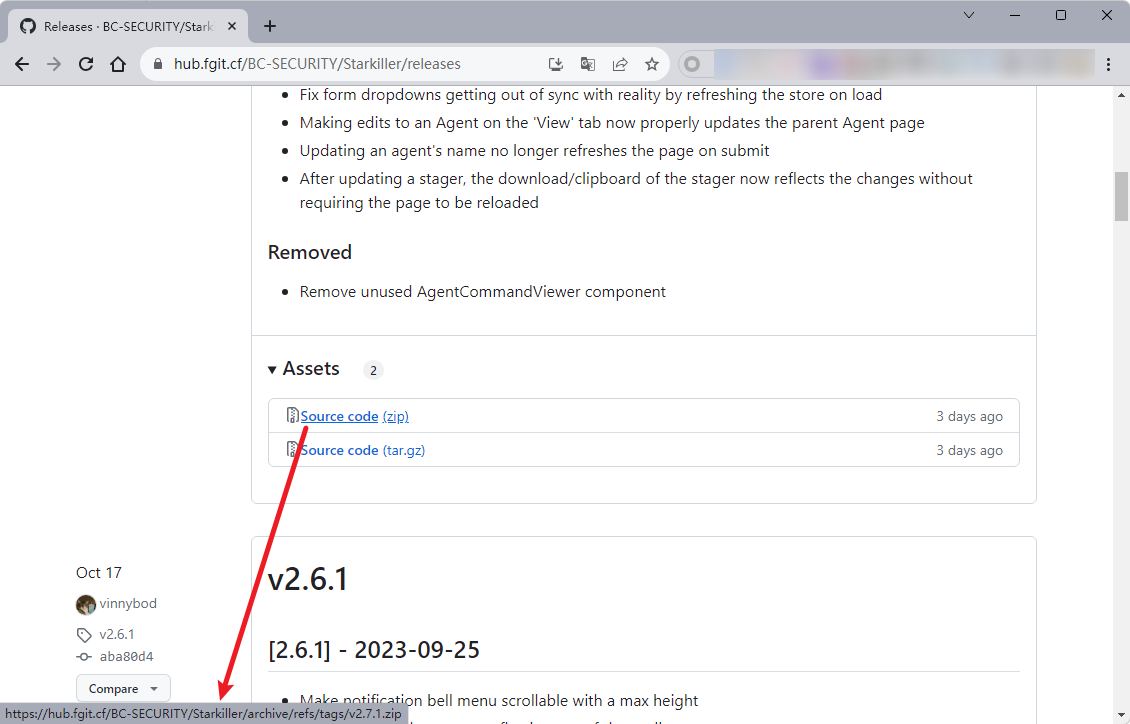Image resolution: width=1130 pixels, height=724 pixels.
Task: Open vinnybod user profile
Action: tap(128, 604)
